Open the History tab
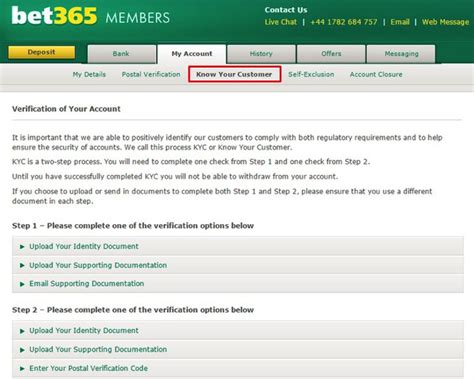The image size is (474, 379). (x=261, y=54)
